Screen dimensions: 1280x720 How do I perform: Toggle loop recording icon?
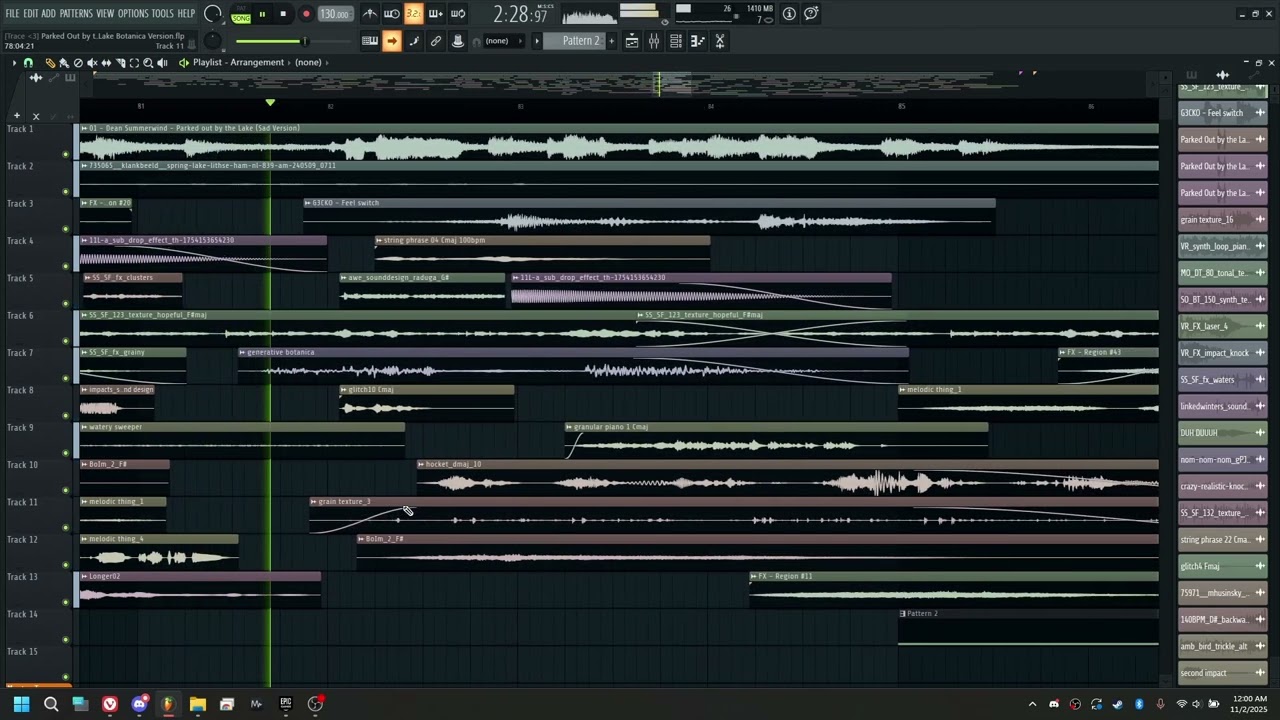coord(458,14)
